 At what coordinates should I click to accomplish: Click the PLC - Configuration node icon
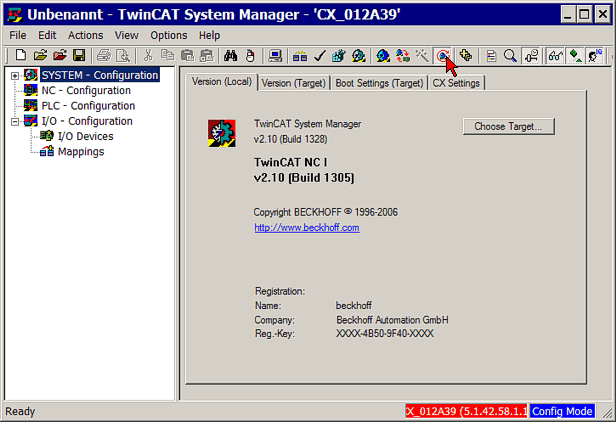[31, 106]
